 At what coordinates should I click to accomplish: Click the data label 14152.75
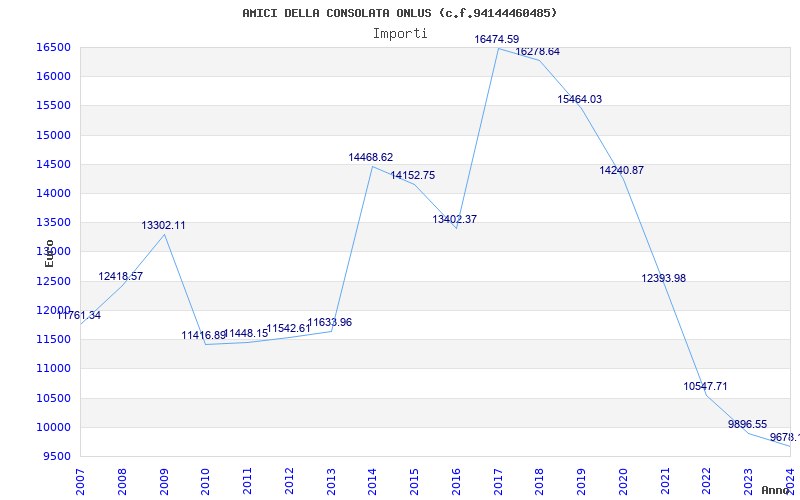pyautogui.click(x=413, y=176)
